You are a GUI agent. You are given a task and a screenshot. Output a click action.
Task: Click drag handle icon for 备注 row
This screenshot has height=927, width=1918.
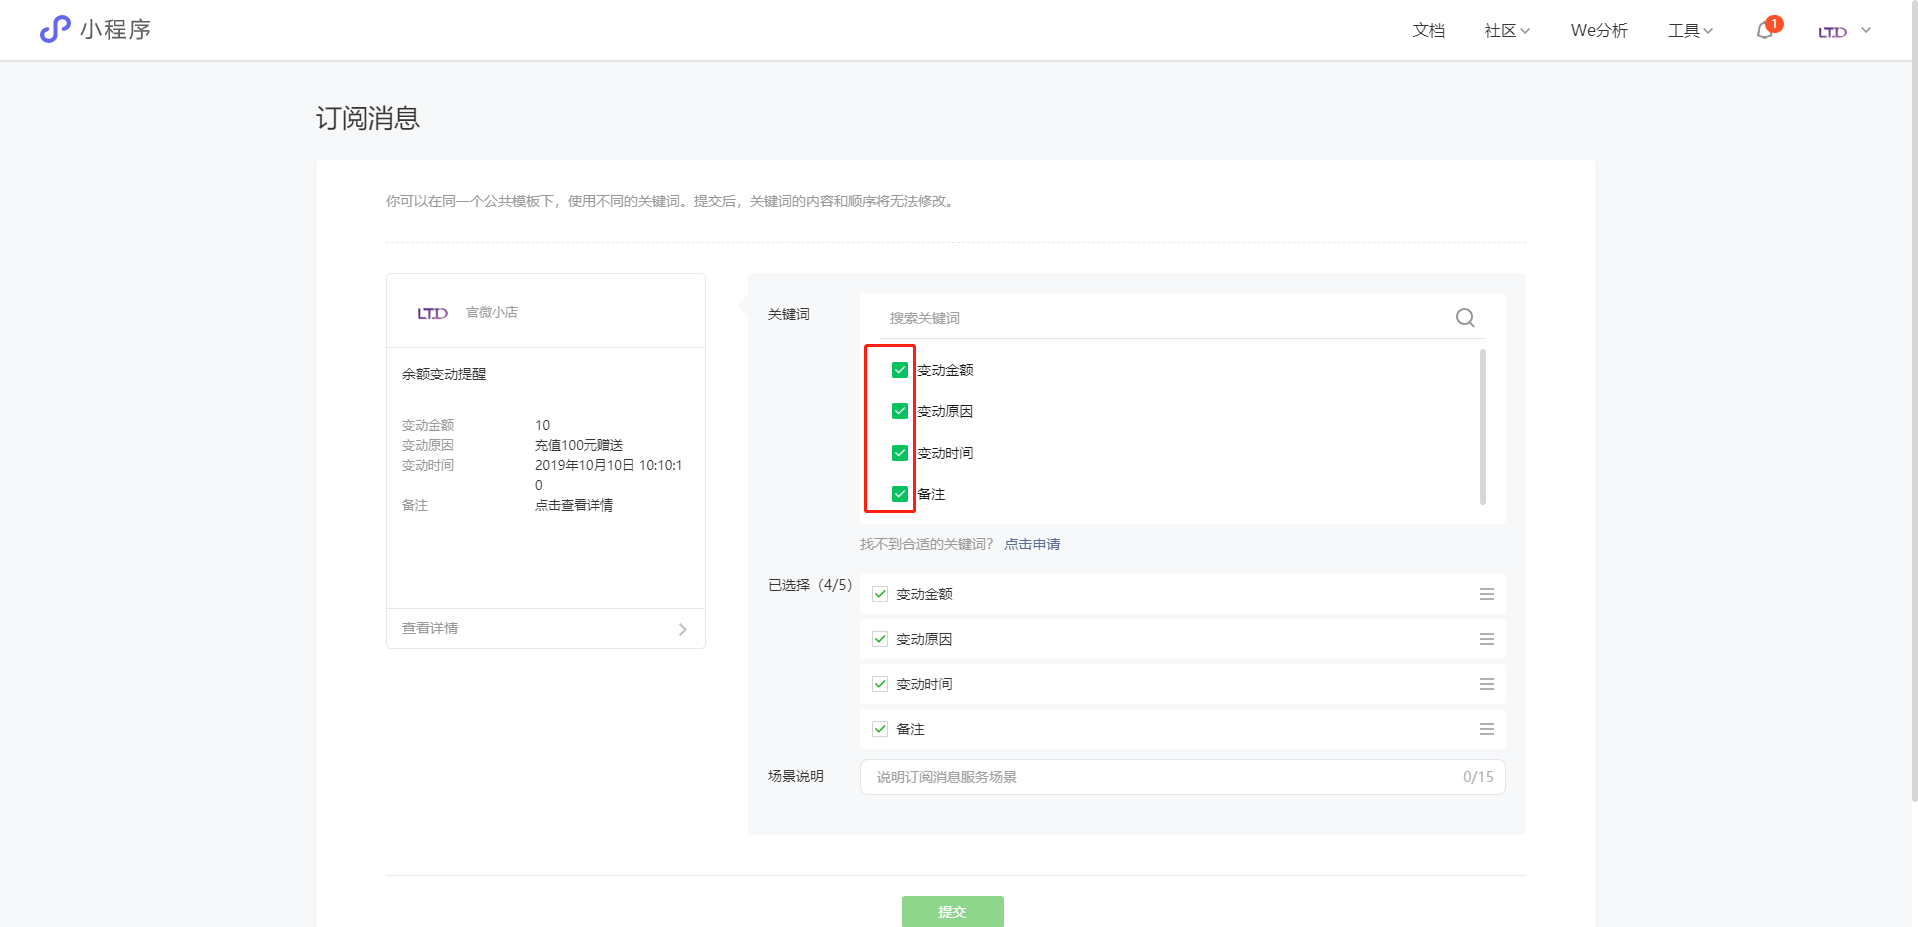pos(1486,729)
